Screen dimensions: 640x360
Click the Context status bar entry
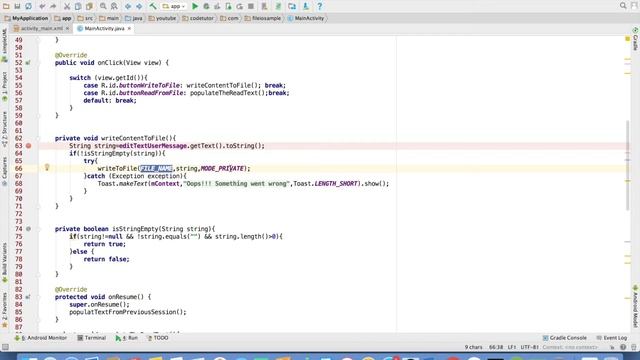570,347
